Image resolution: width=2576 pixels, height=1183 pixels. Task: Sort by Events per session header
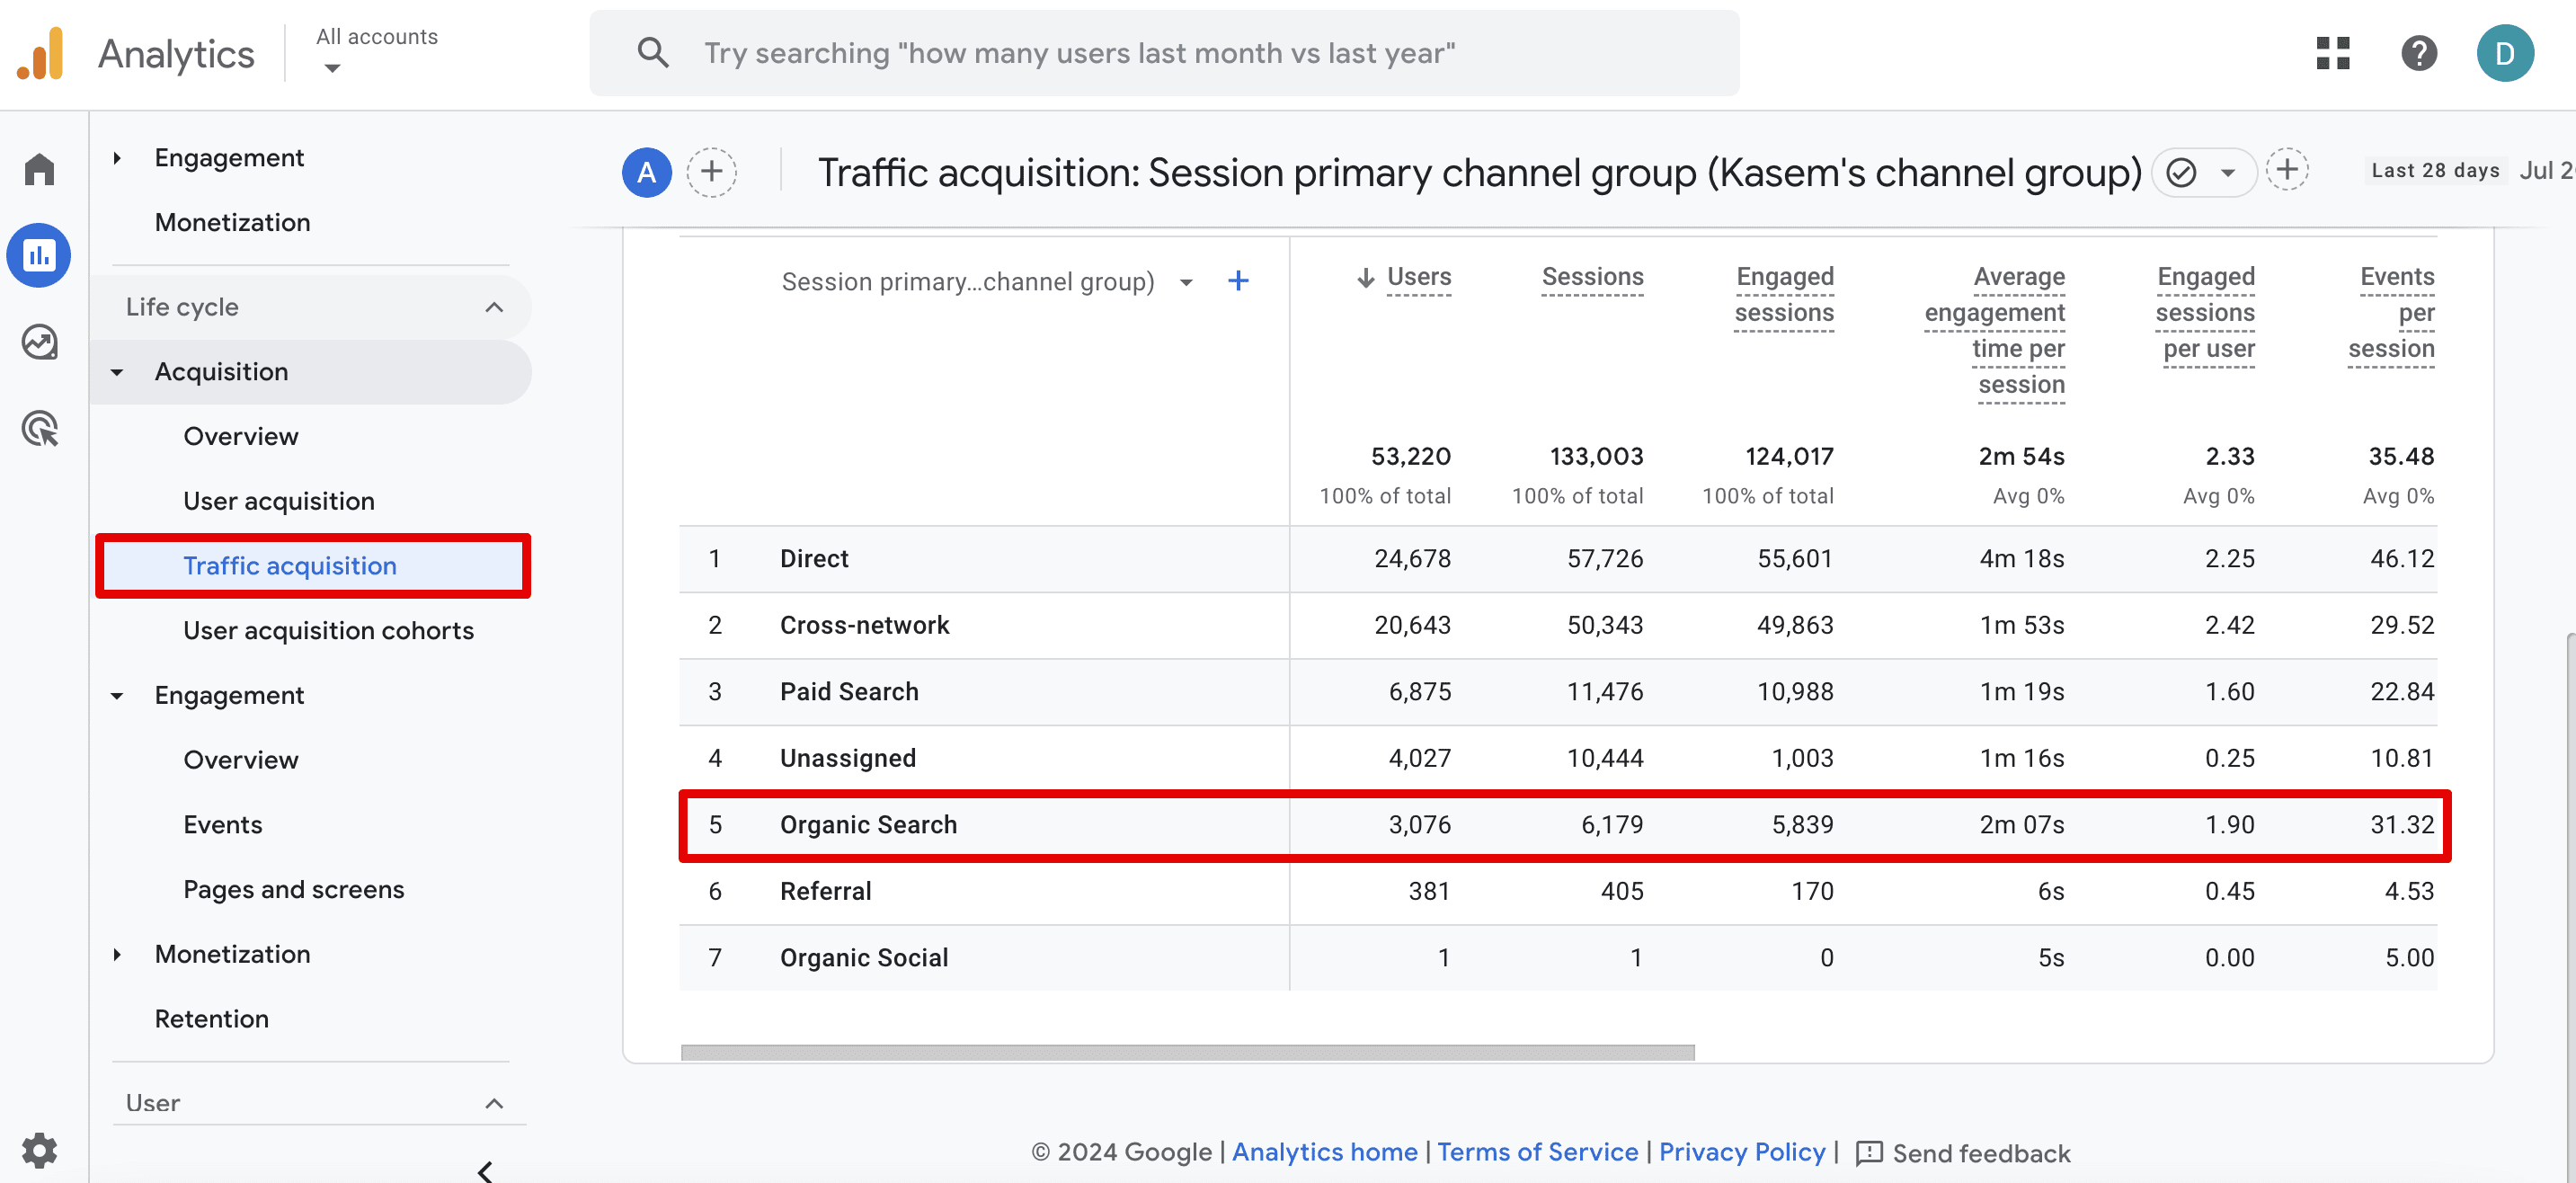pos(2391,312)
